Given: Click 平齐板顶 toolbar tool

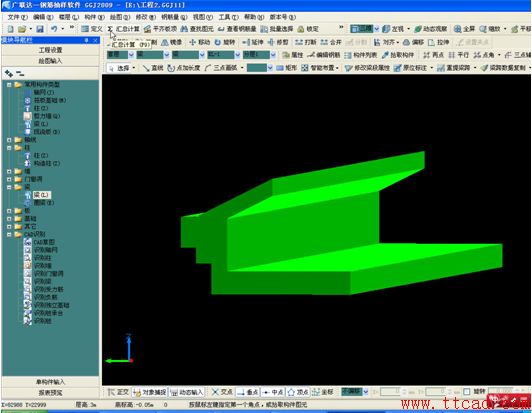Looking at the screenshot, I should click(160, 29).
